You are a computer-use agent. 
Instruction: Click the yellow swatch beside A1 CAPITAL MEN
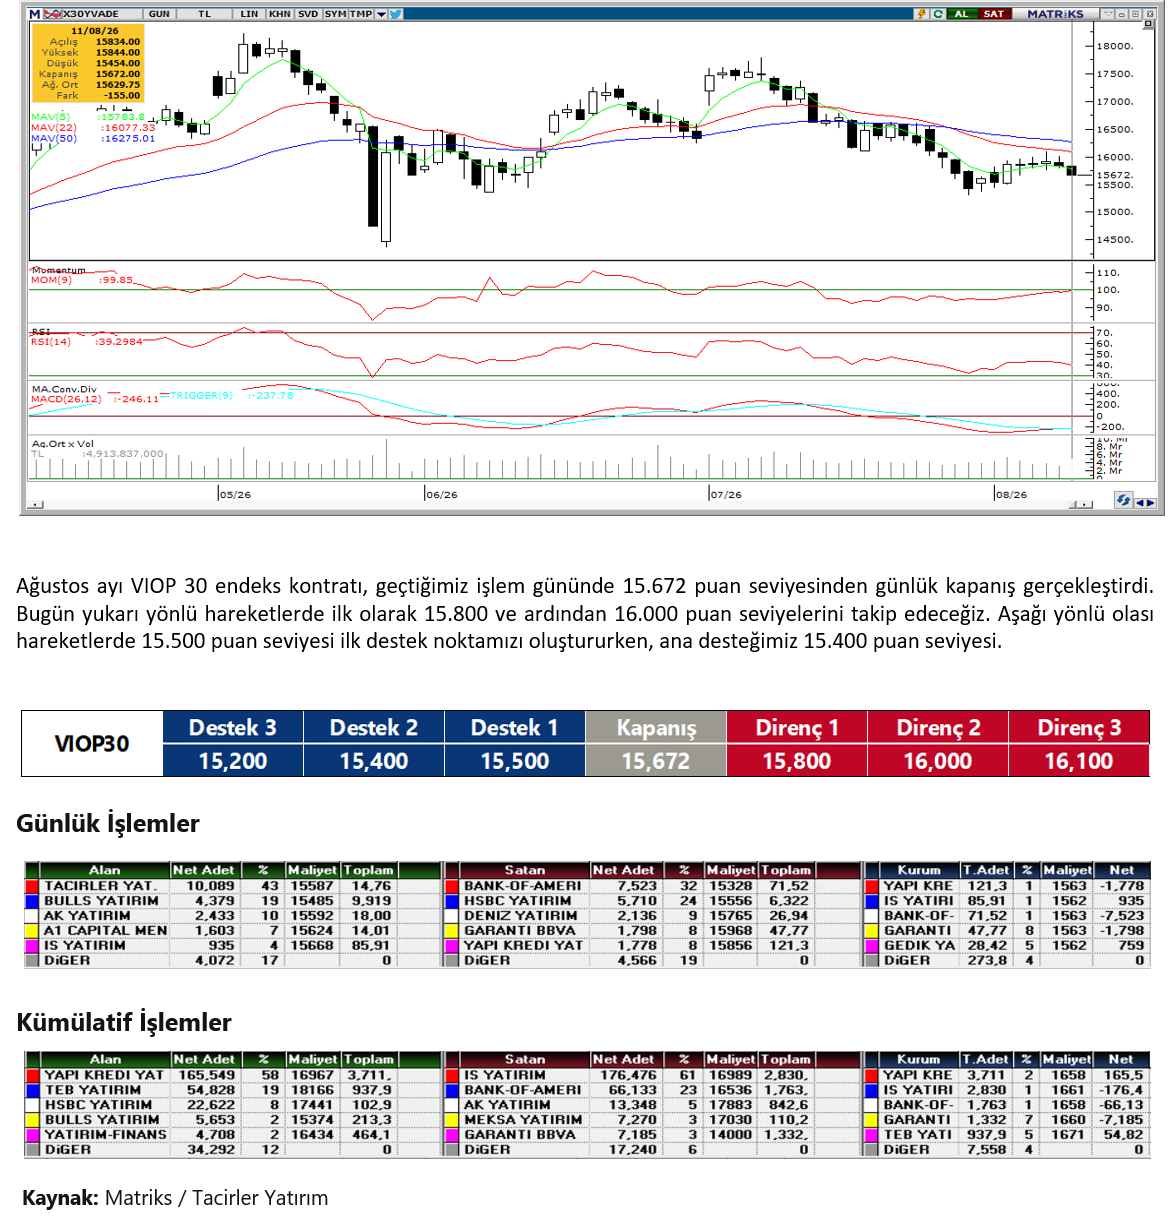point(32,931)
